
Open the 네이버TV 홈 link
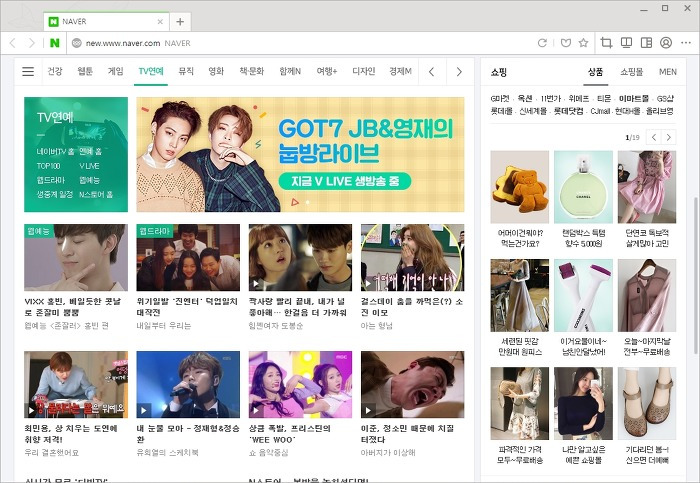tap(55, 151)
